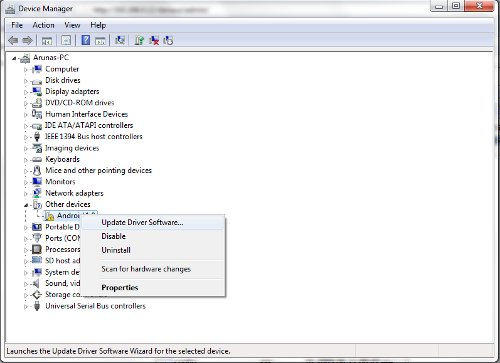Select the Monitors tree label
500x363 pixels.
[60, 182]
